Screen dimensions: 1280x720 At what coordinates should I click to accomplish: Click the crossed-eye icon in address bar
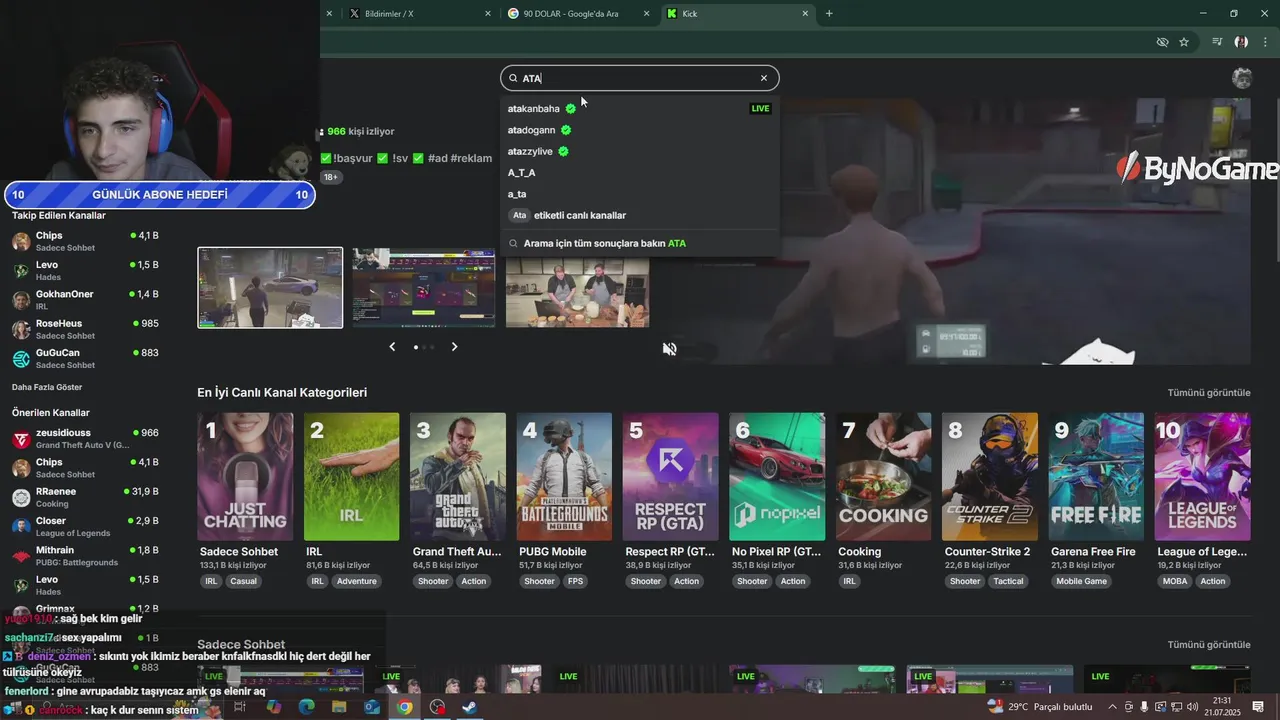pos(1162,42)
